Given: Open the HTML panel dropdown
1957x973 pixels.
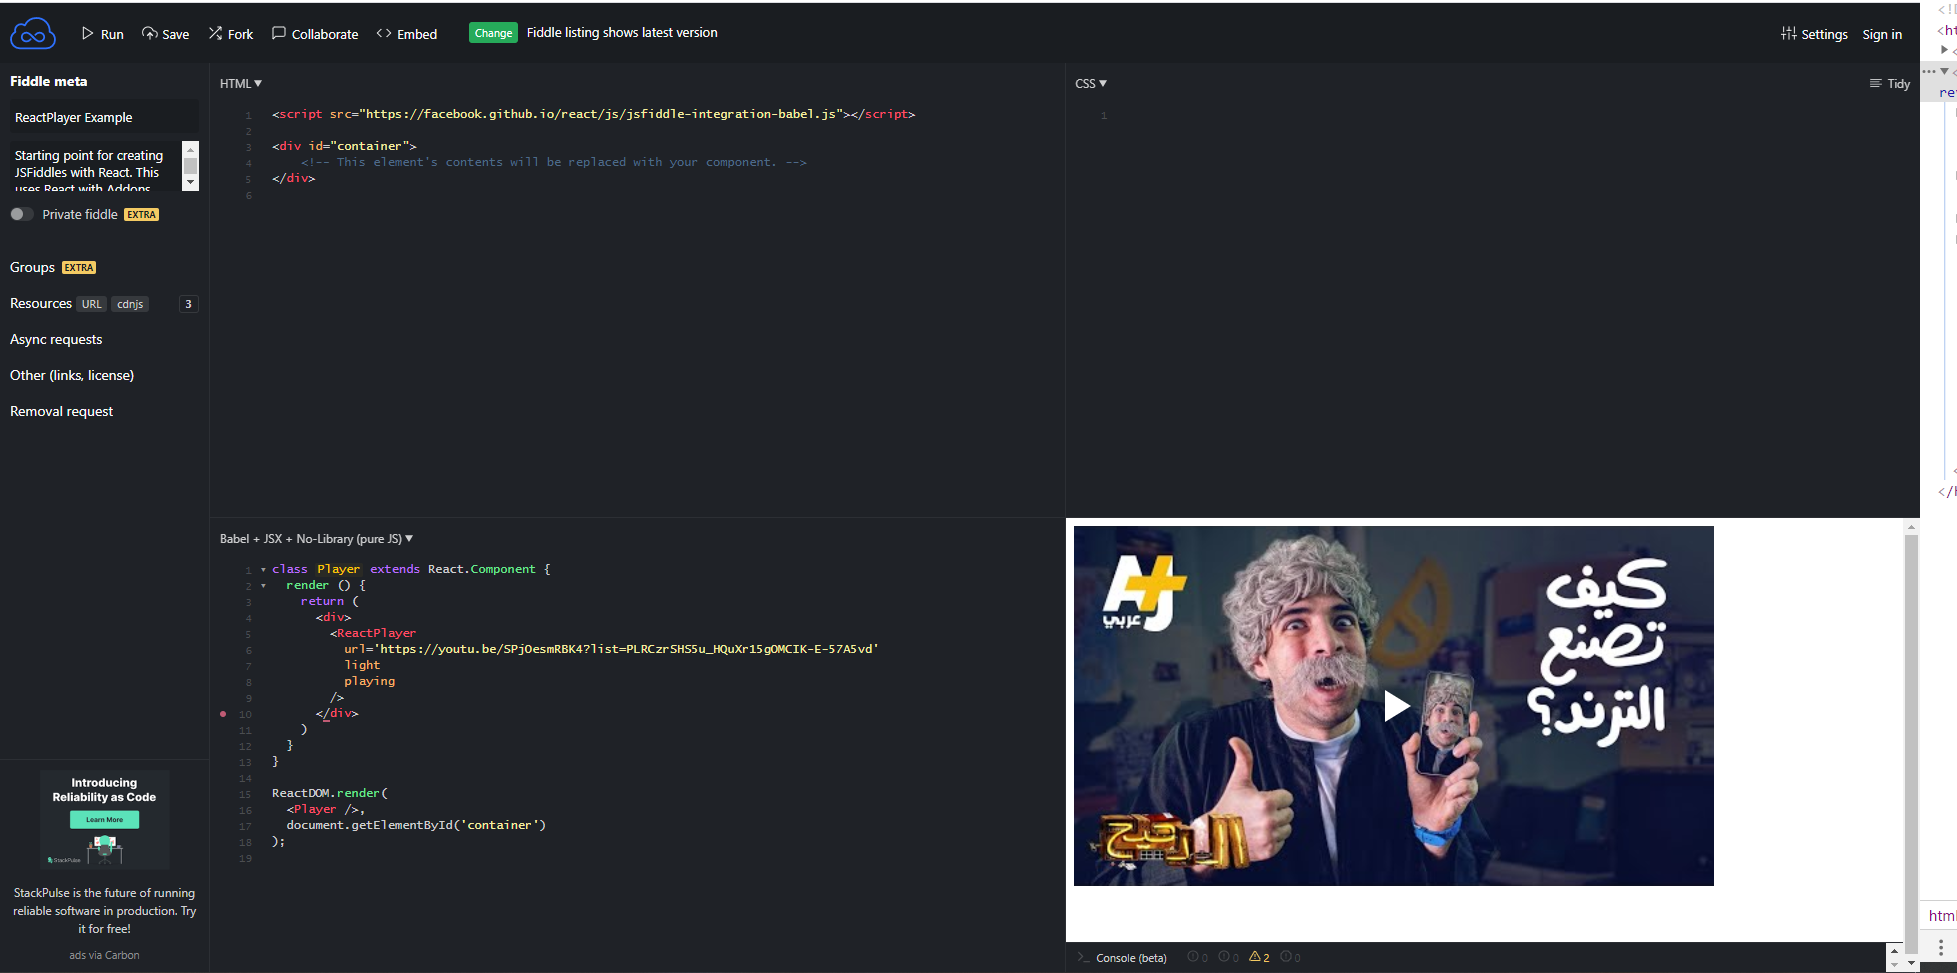Looking at the screenshot, I should (240, 83).
